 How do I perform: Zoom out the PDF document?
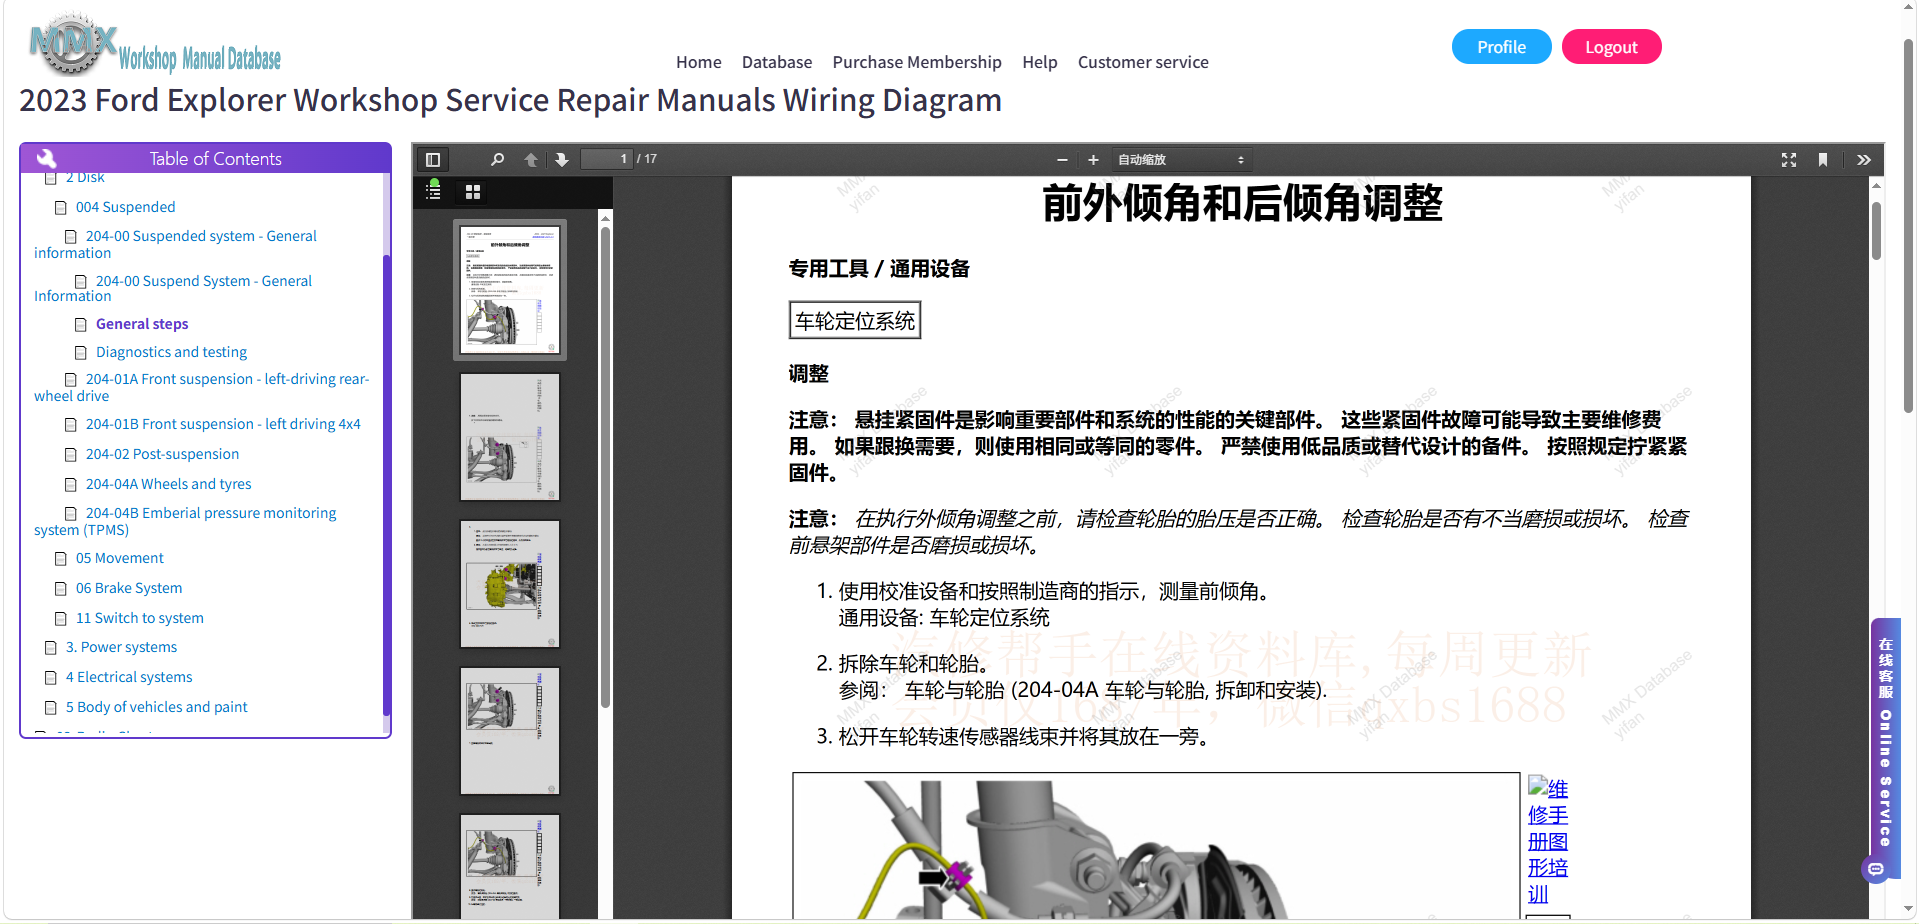pos(1062,160)
